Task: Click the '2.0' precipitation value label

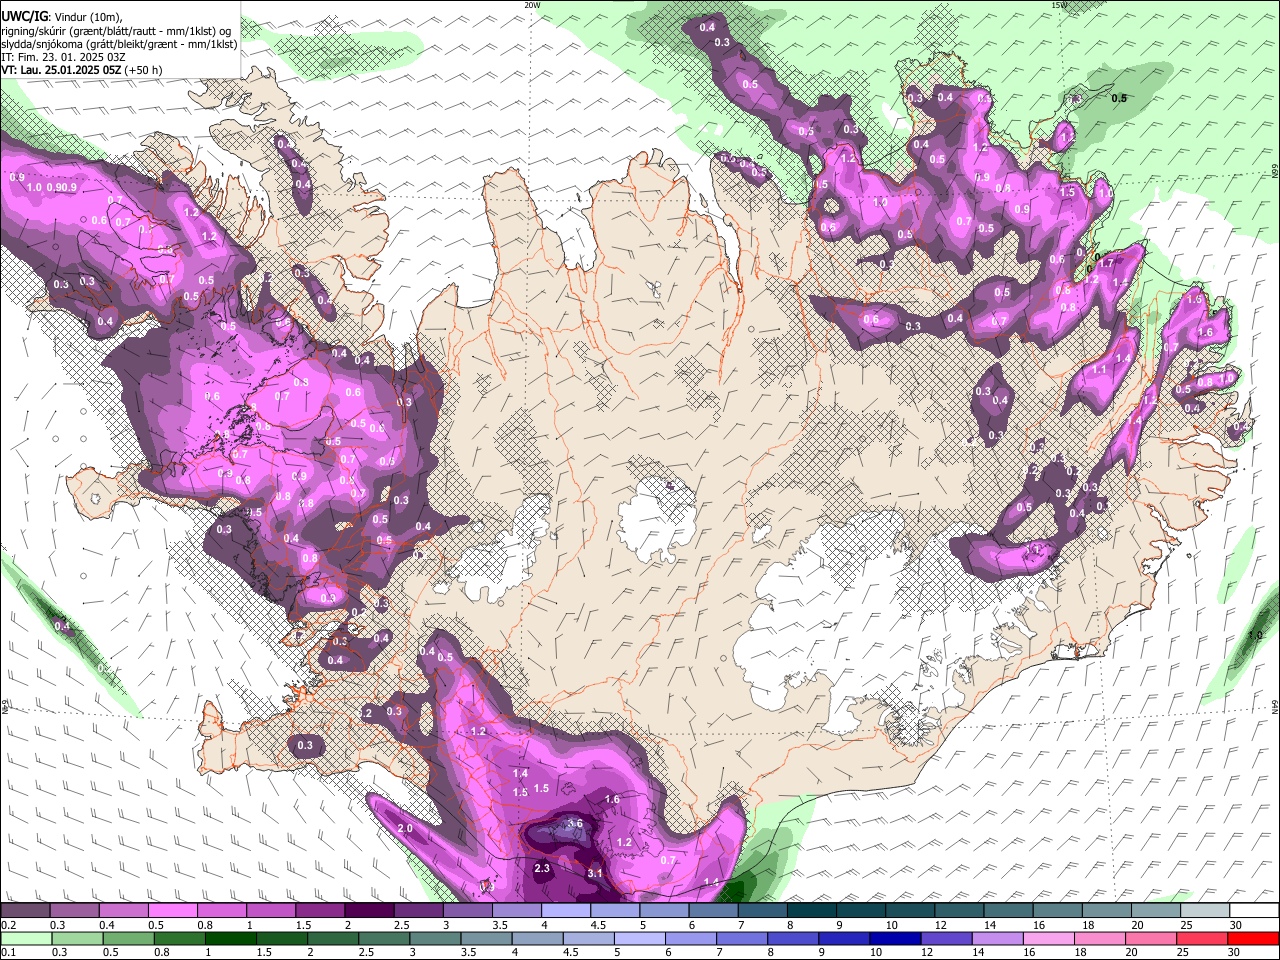Action: tap(405, 828)
